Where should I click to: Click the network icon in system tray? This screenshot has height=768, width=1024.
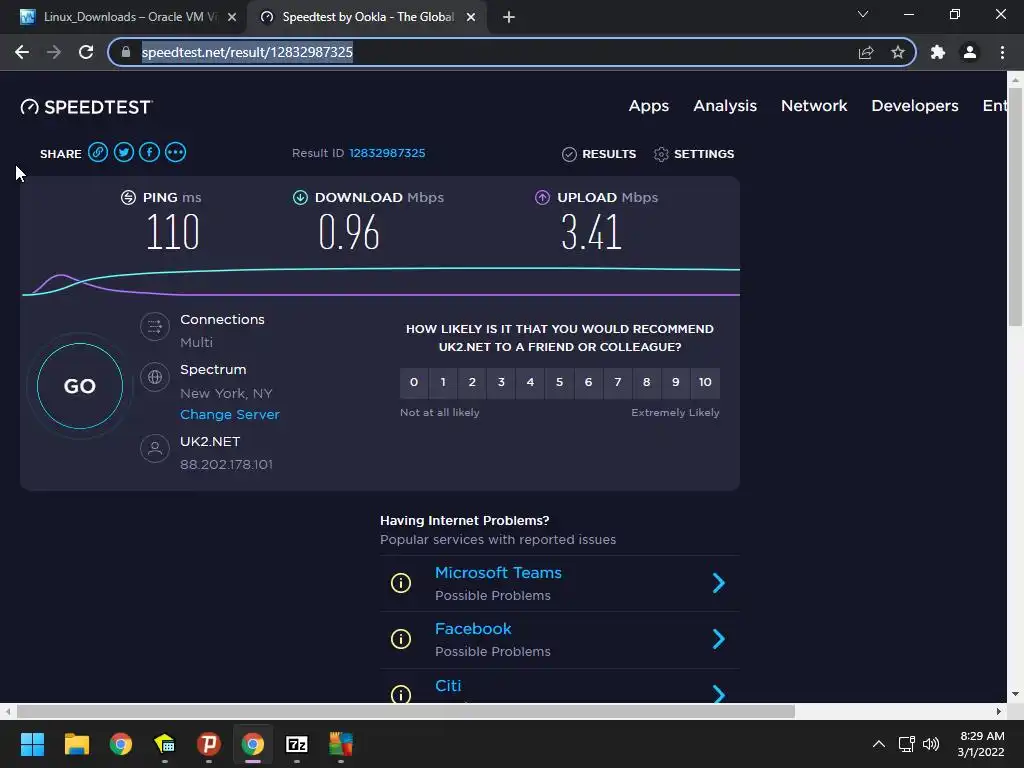tap(906, 744)
